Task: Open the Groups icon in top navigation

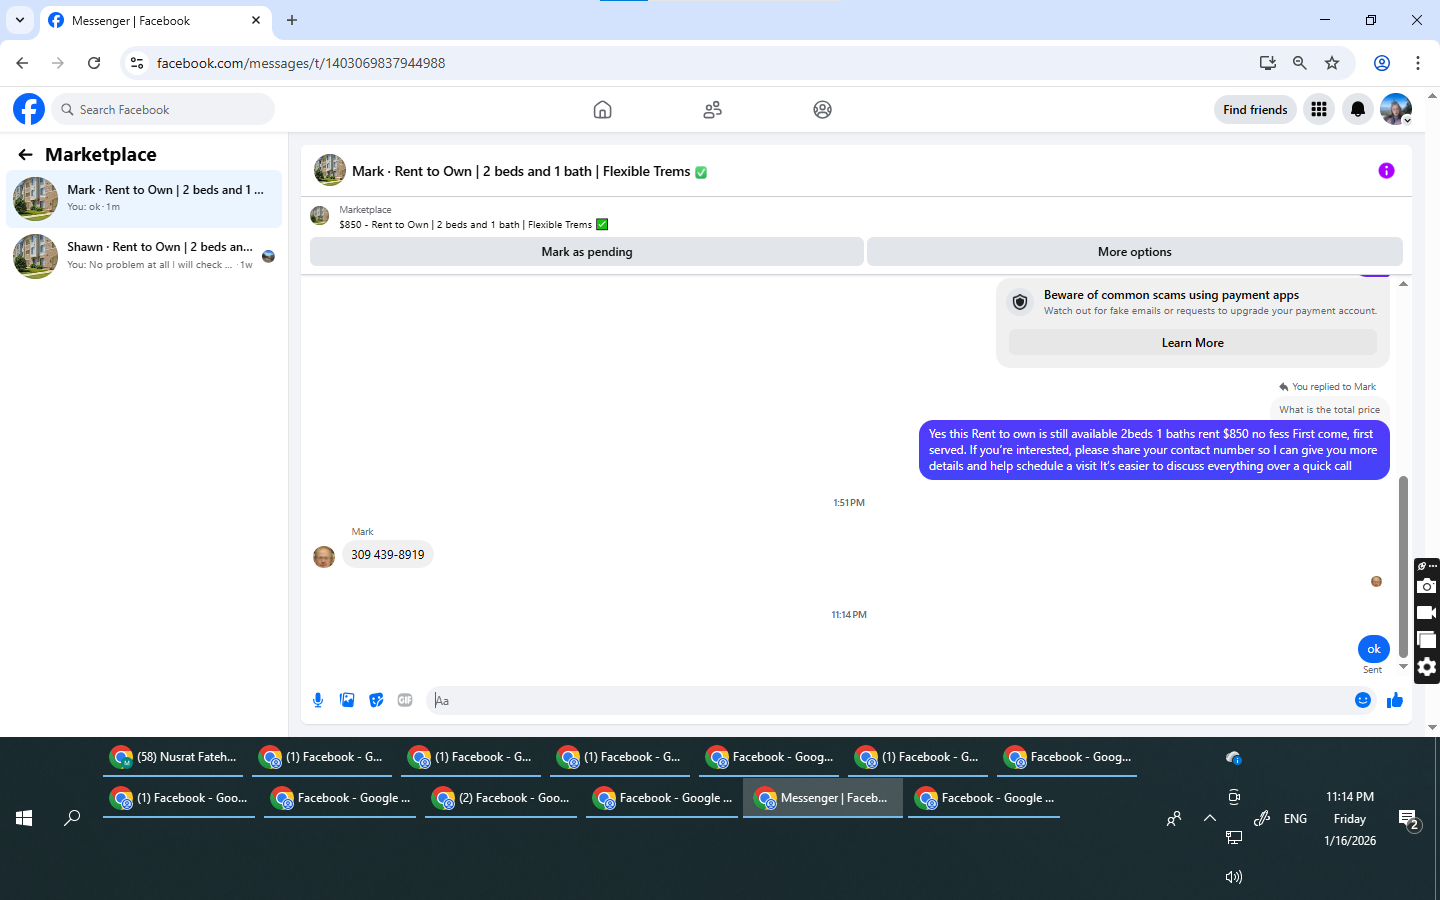Action: 822,110
